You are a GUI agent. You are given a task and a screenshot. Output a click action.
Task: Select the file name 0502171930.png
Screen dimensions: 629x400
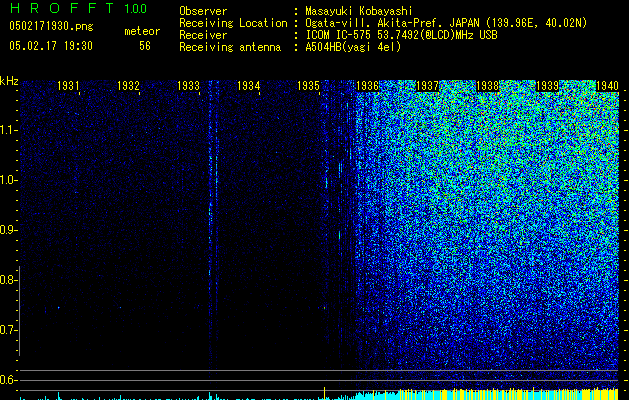[x=51, y=27]
